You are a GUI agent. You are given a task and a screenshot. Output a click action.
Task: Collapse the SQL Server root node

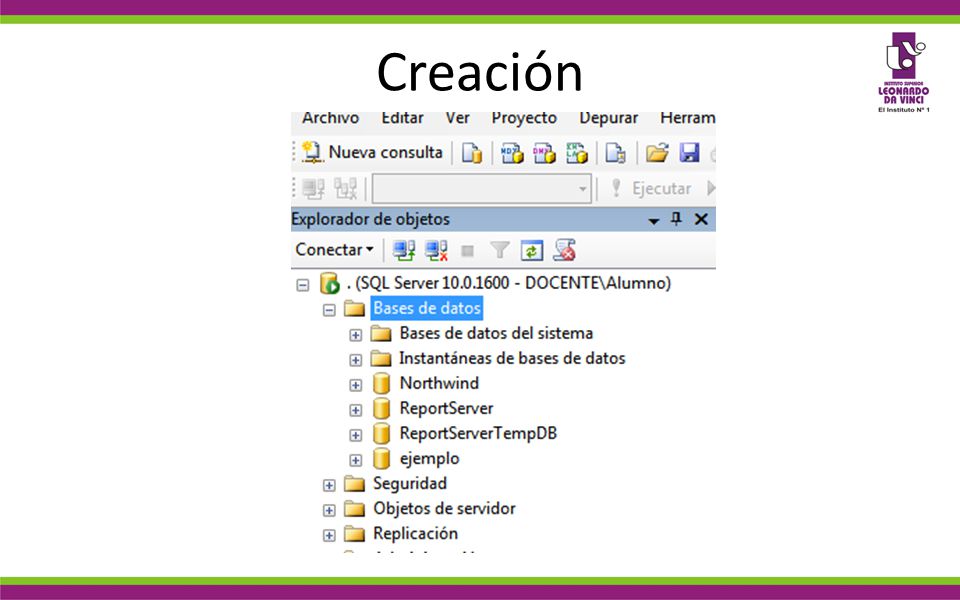click(302, 285)
